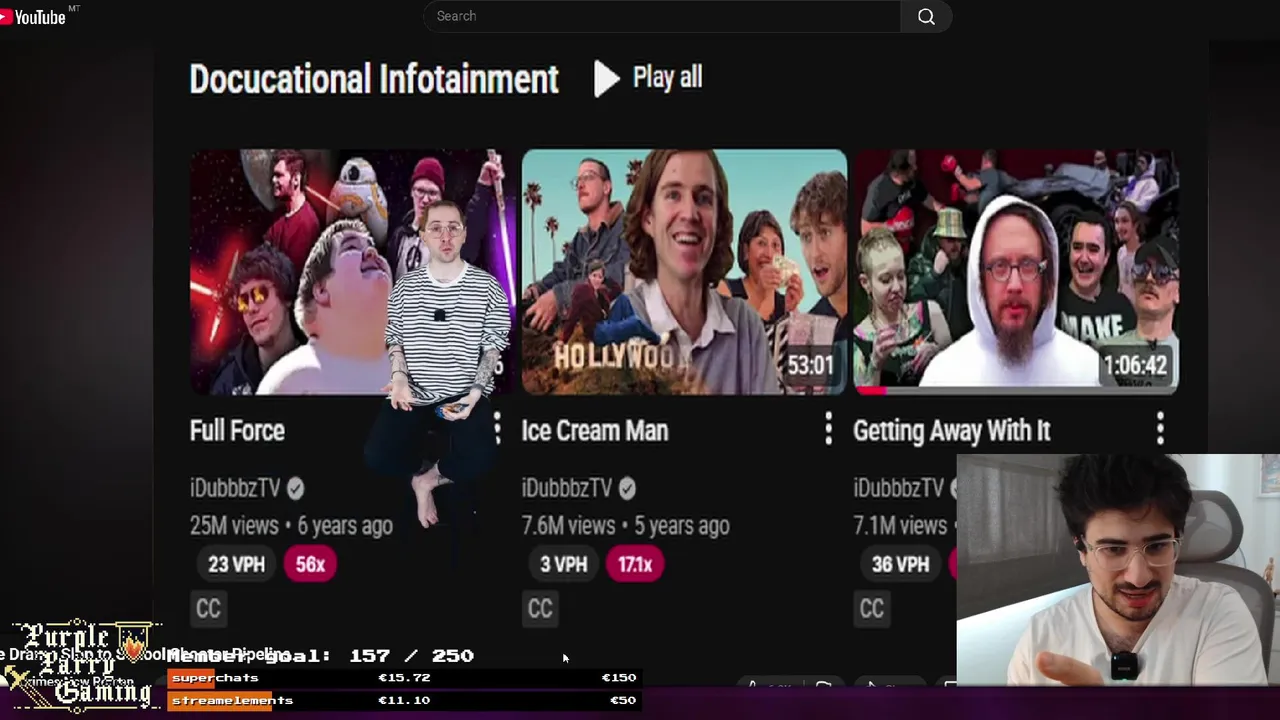1280x720 pixels.
Task: Click the '7.6M views • 5 years ago' text
Action: (x=625, y=526)
